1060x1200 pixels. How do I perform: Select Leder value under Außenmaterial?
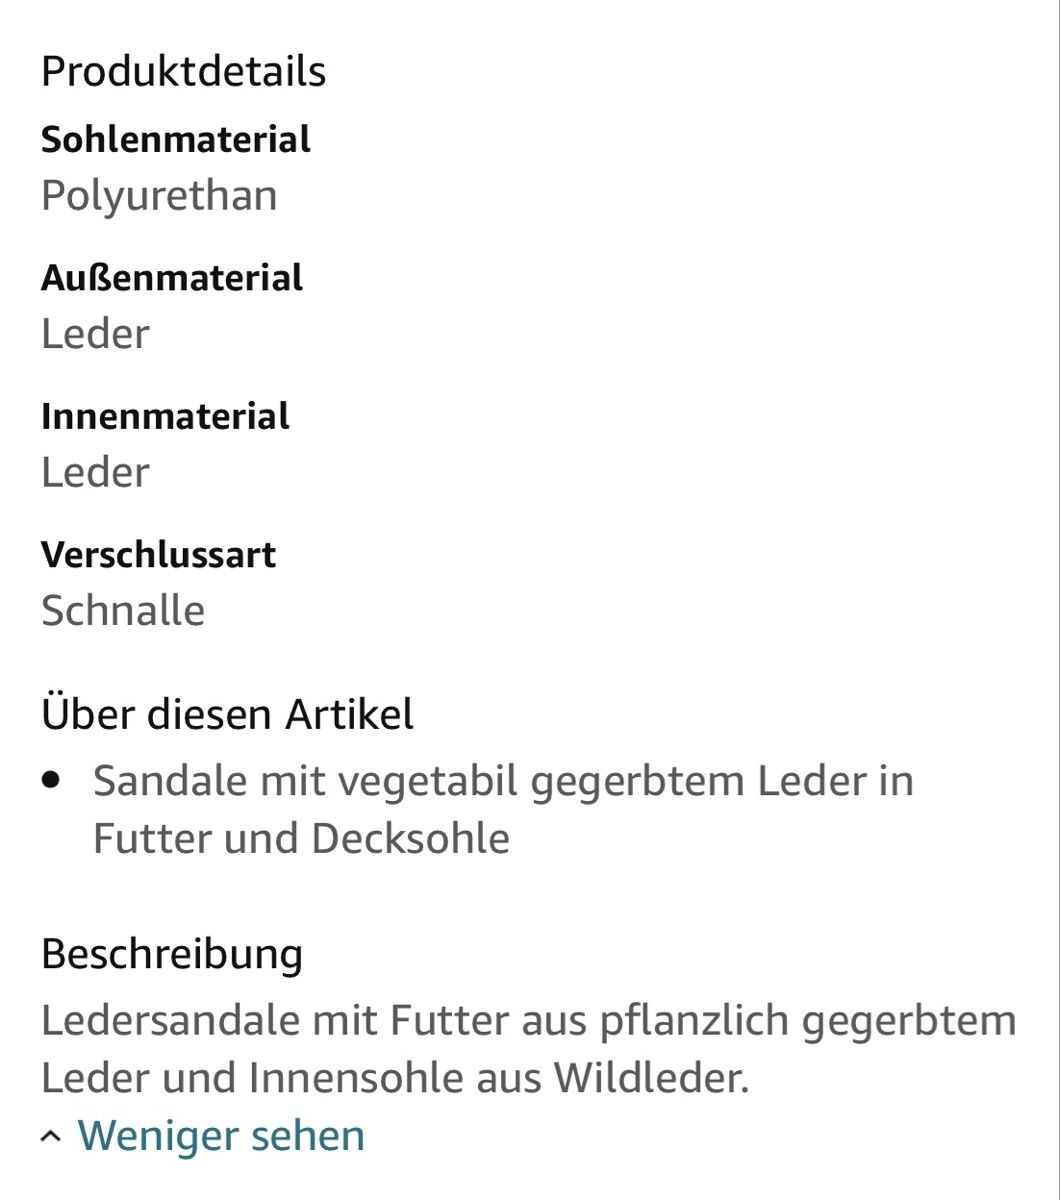pos(95,334)
